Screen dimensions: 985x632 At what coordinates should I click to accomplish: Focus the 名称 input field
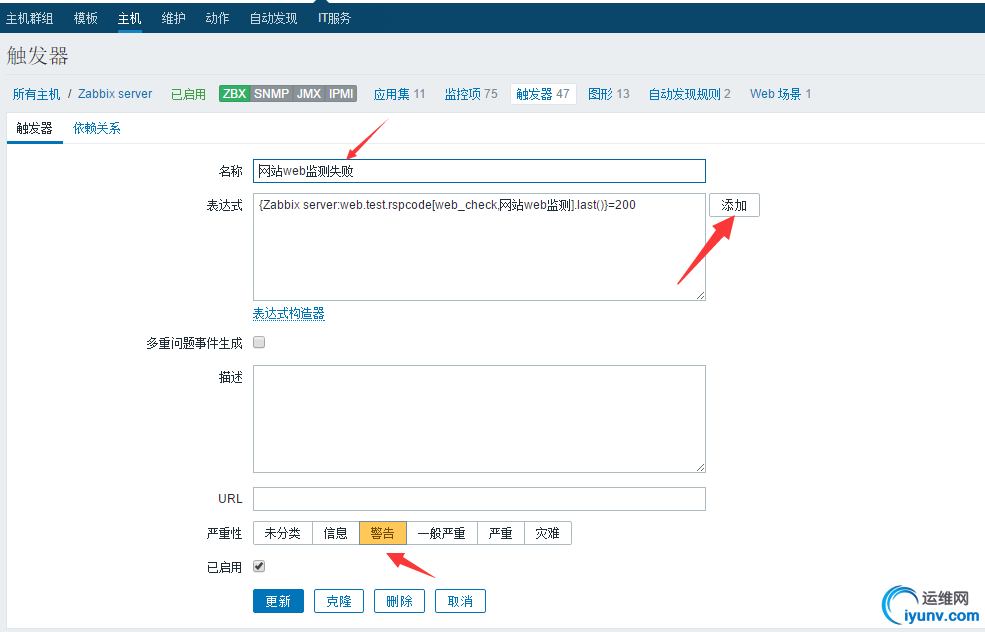click(479, 171)
